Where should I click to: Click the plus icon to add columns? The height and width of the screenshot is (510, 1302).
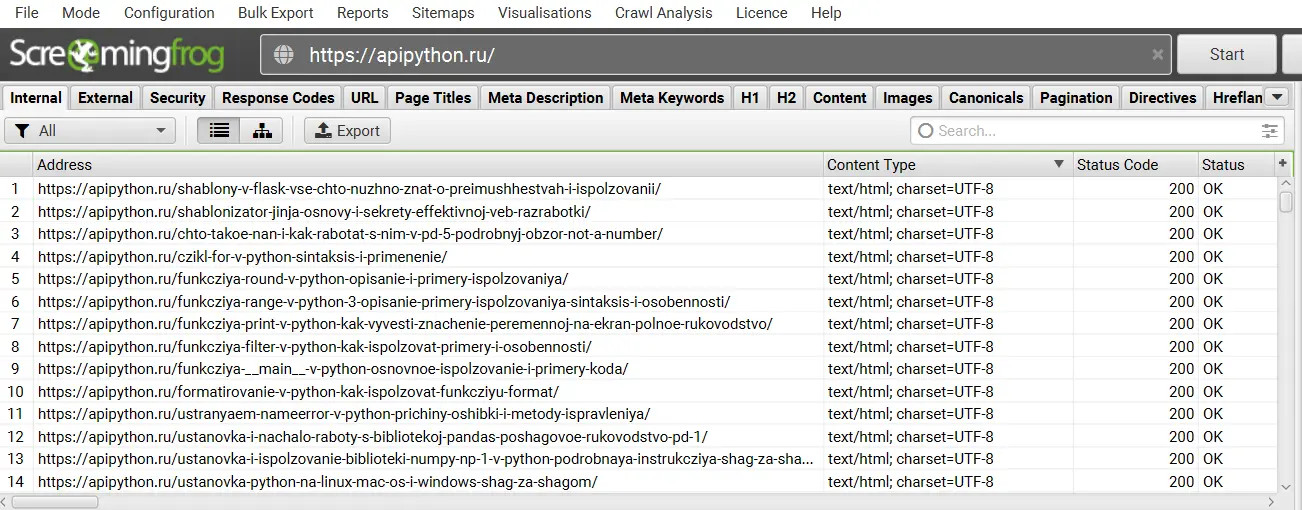click(1283, 164)
